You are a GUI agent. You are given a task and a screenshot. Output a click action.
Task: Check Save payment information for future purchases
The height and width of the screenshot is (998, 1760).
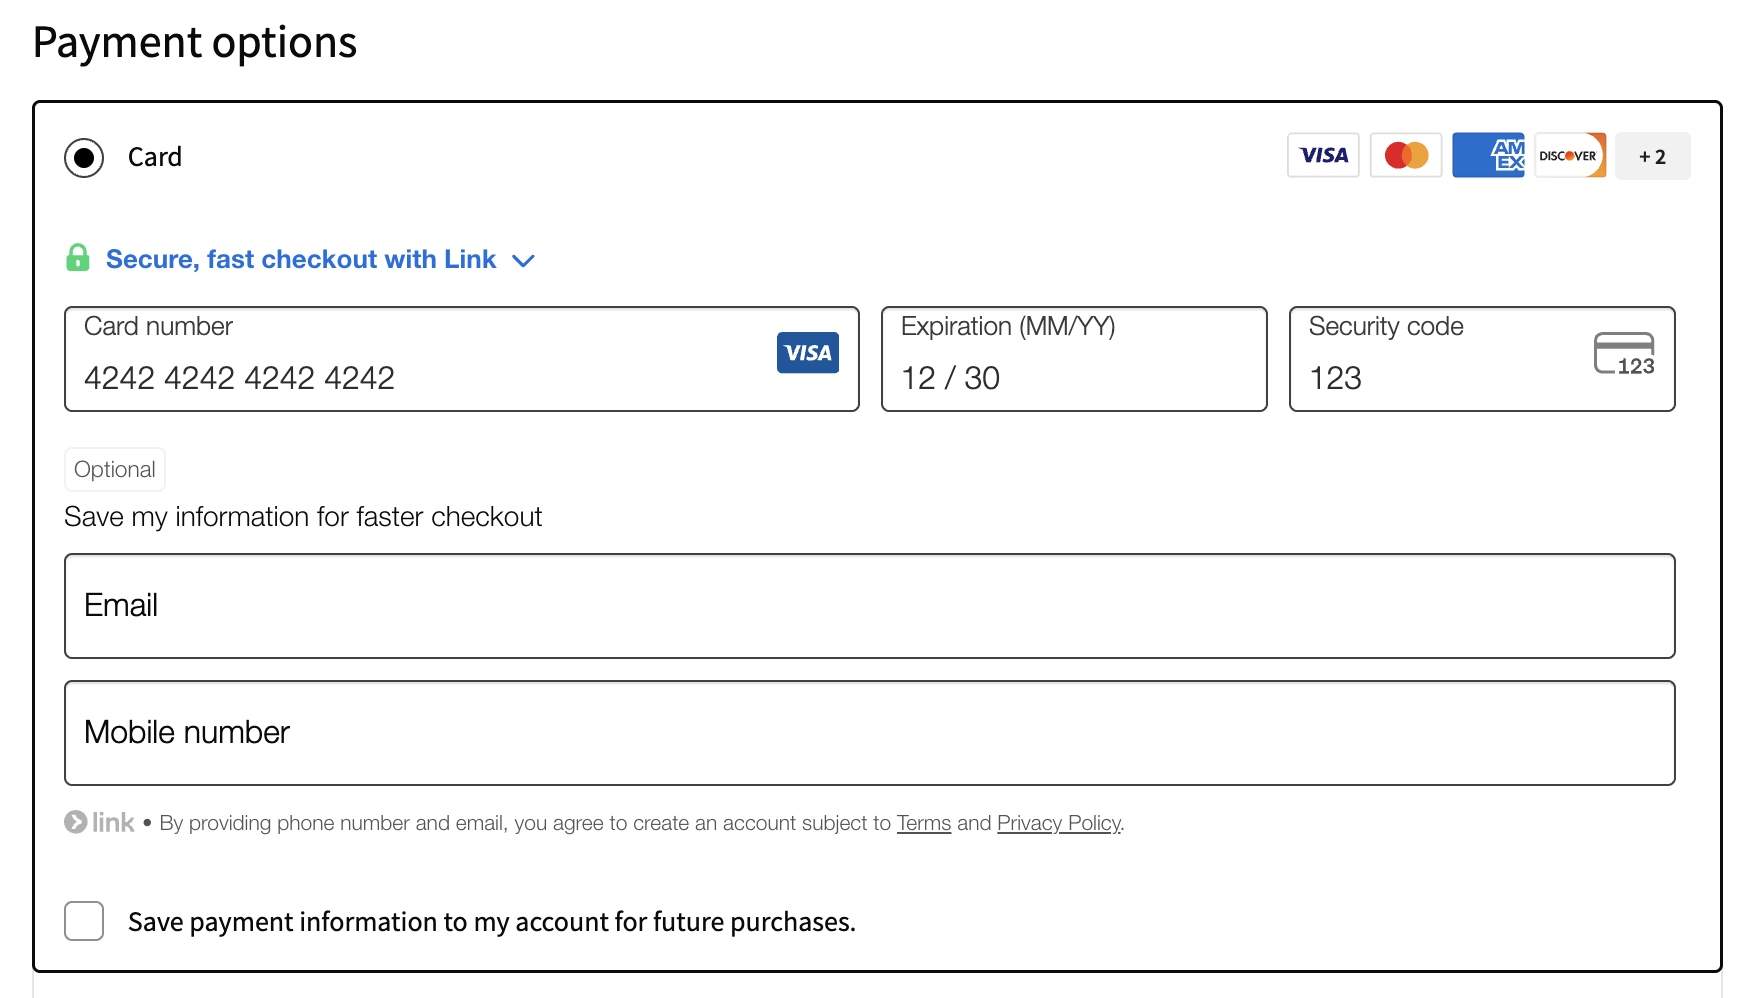click(84, 921)
